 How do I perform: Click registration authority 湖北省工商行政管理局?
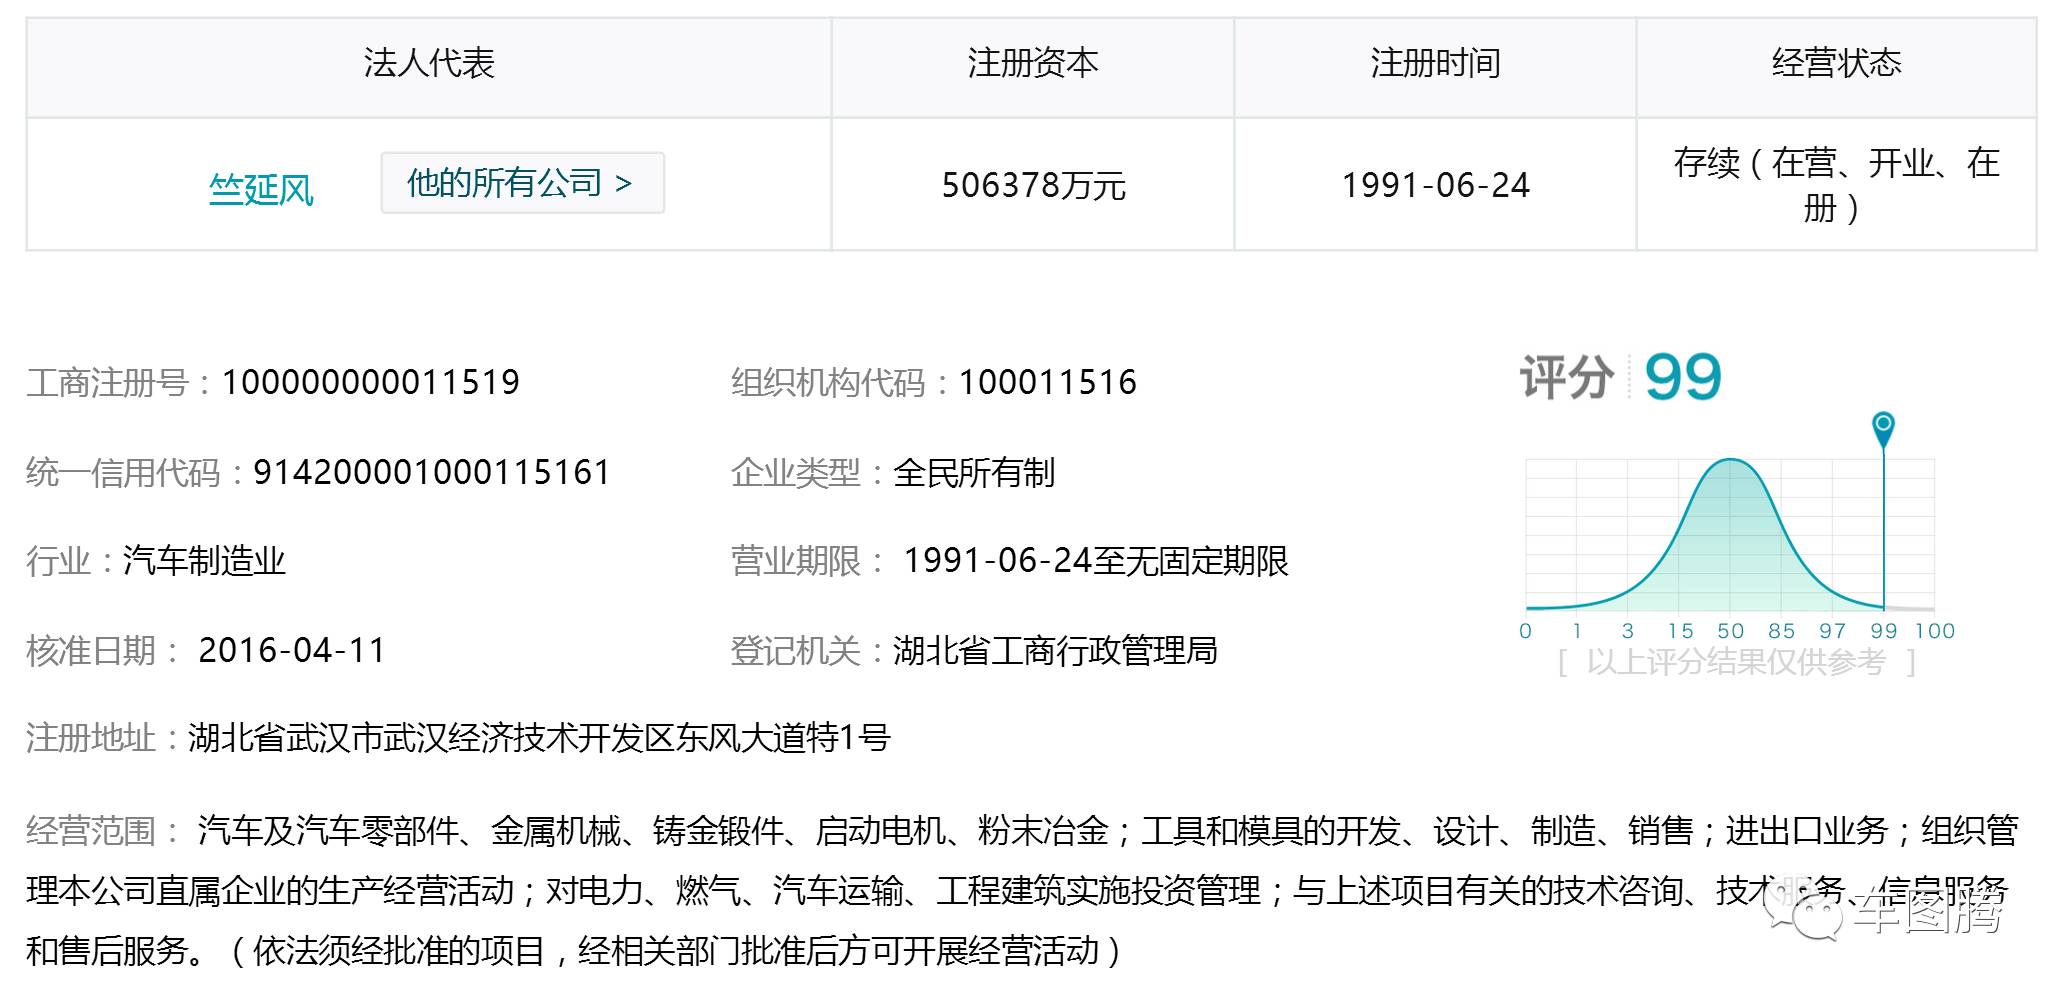coord(1055,651)
